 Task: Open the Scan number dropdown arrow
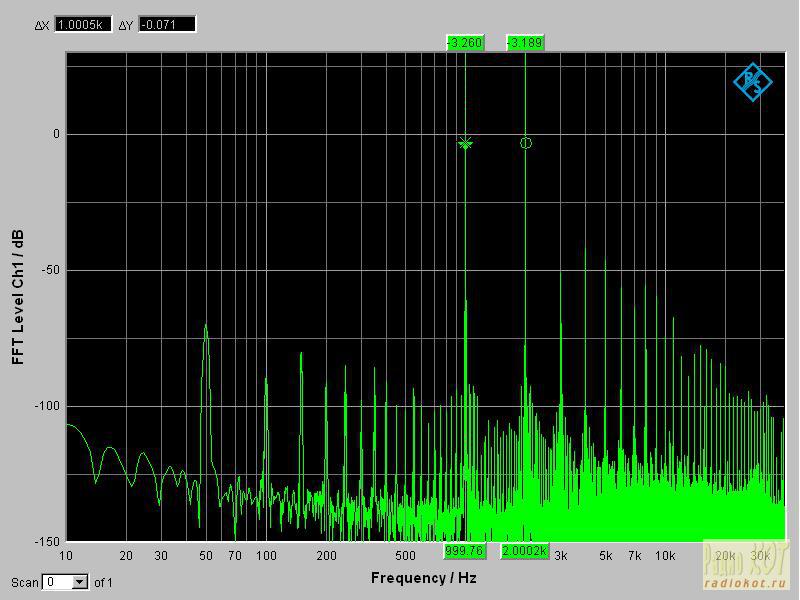[x=80, y=582]
